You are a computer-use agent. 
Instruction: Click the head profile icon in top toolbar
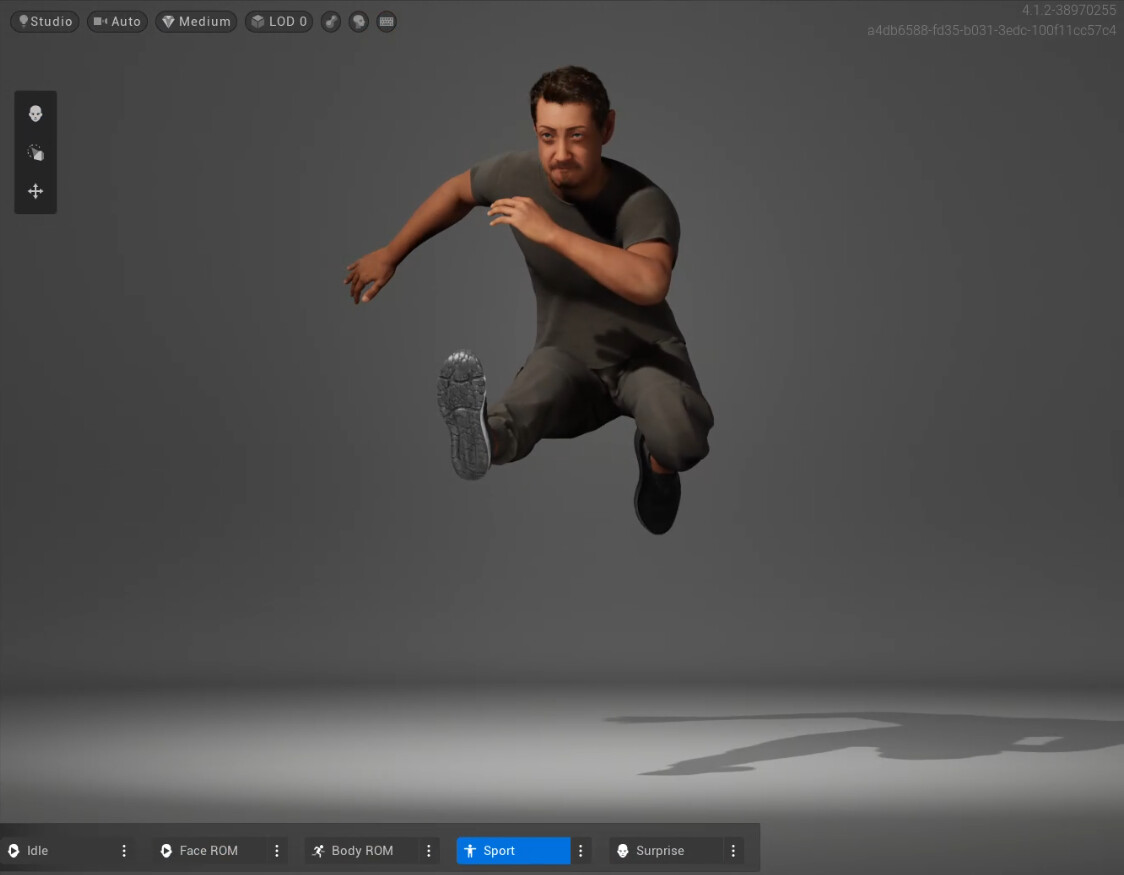358,21
